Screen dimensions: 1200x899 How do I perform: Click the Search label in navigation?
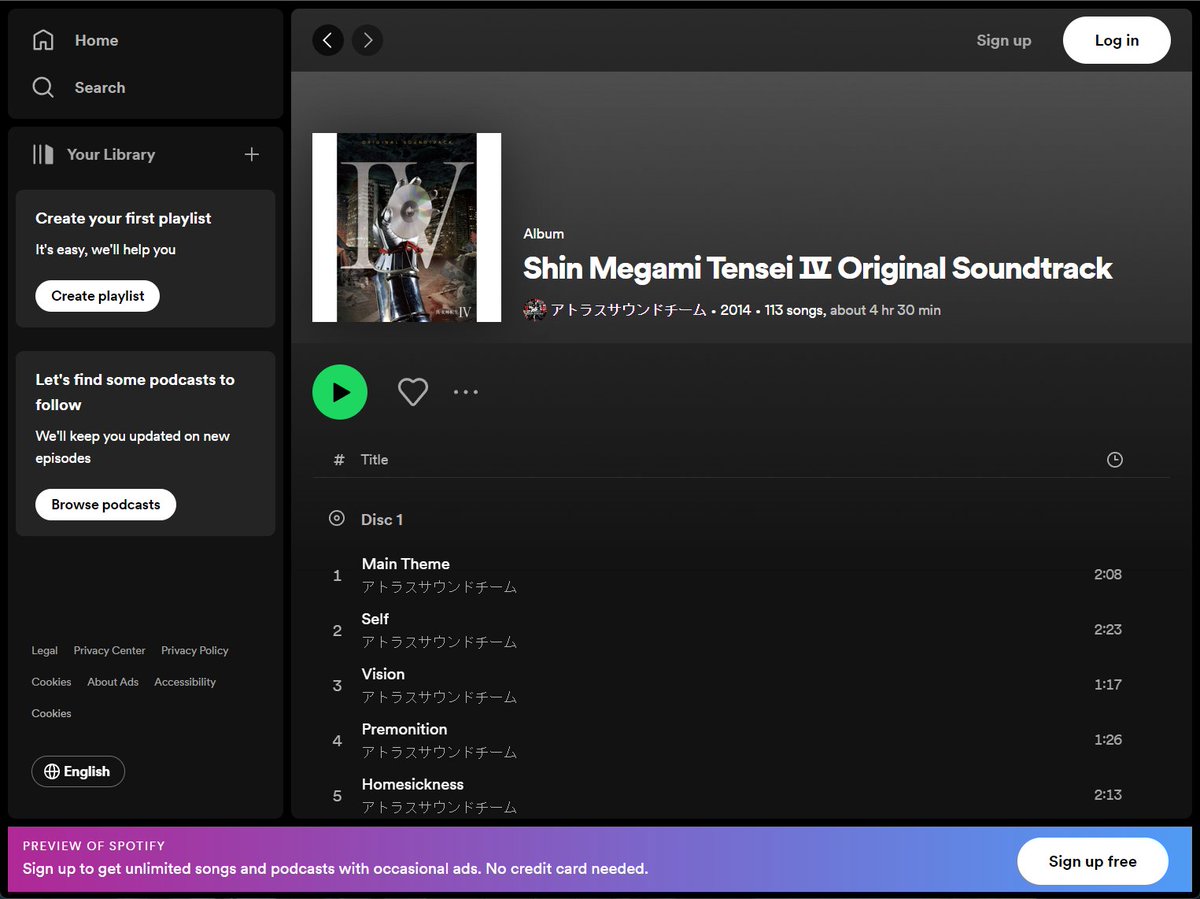100,87
